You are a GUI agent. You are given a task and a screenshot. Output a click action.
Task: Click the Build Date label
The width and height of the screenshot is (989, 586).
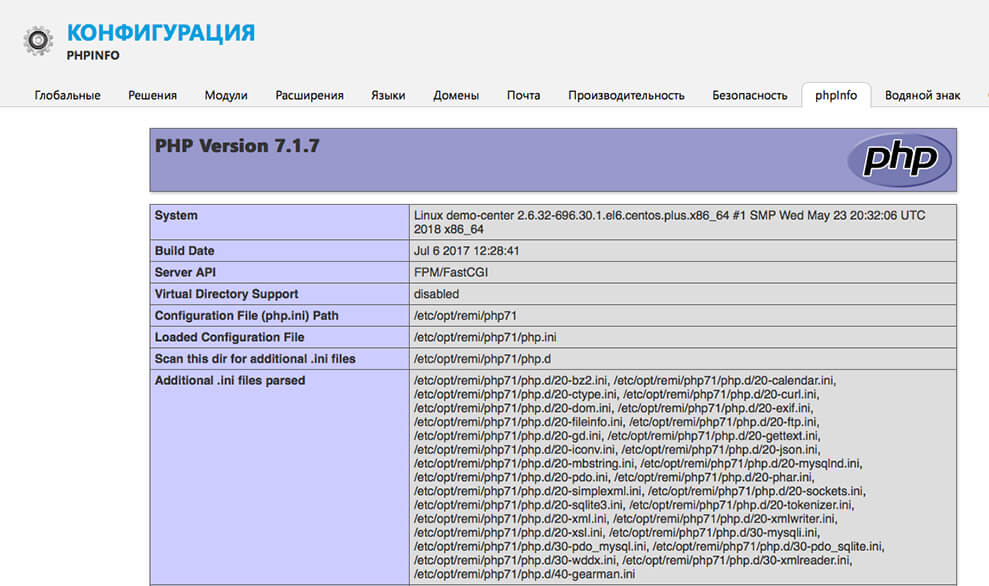pos(184,250)
